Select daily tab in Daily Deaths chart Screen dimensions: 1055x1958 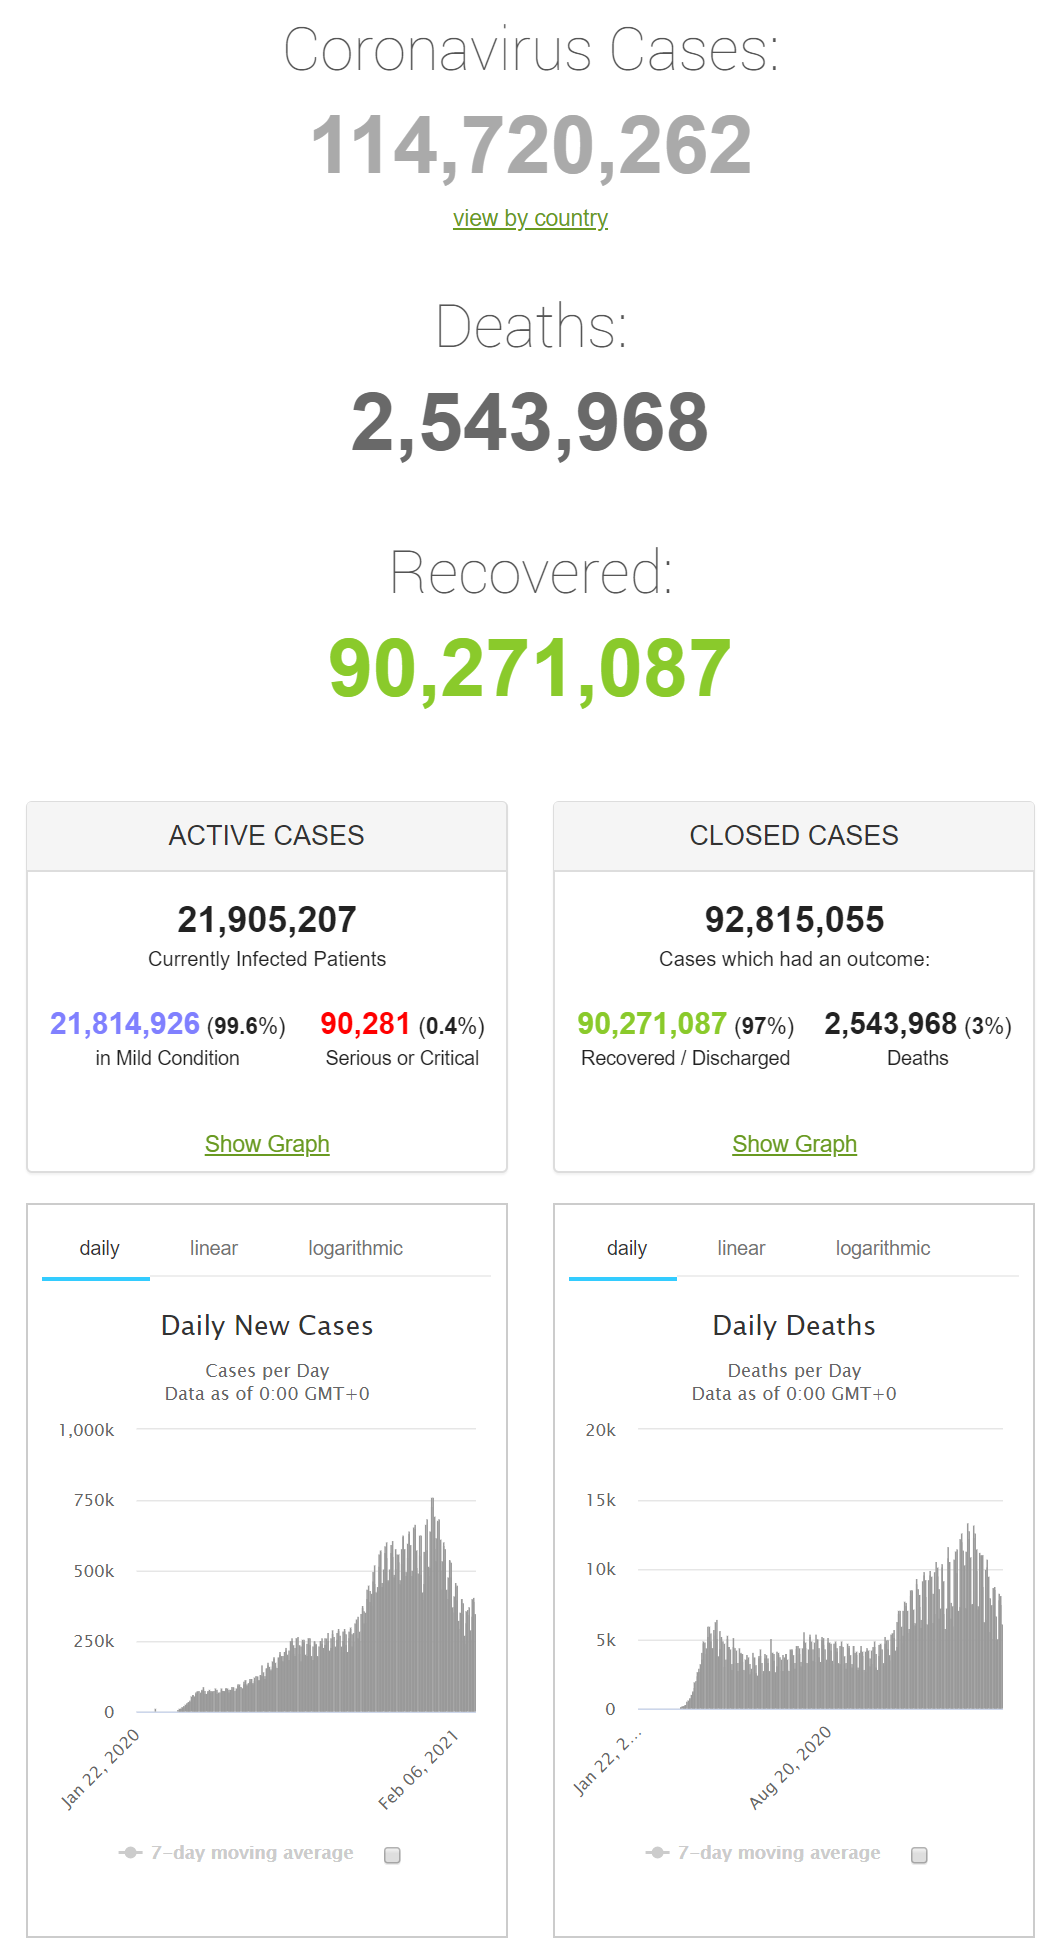point(626,1248)
